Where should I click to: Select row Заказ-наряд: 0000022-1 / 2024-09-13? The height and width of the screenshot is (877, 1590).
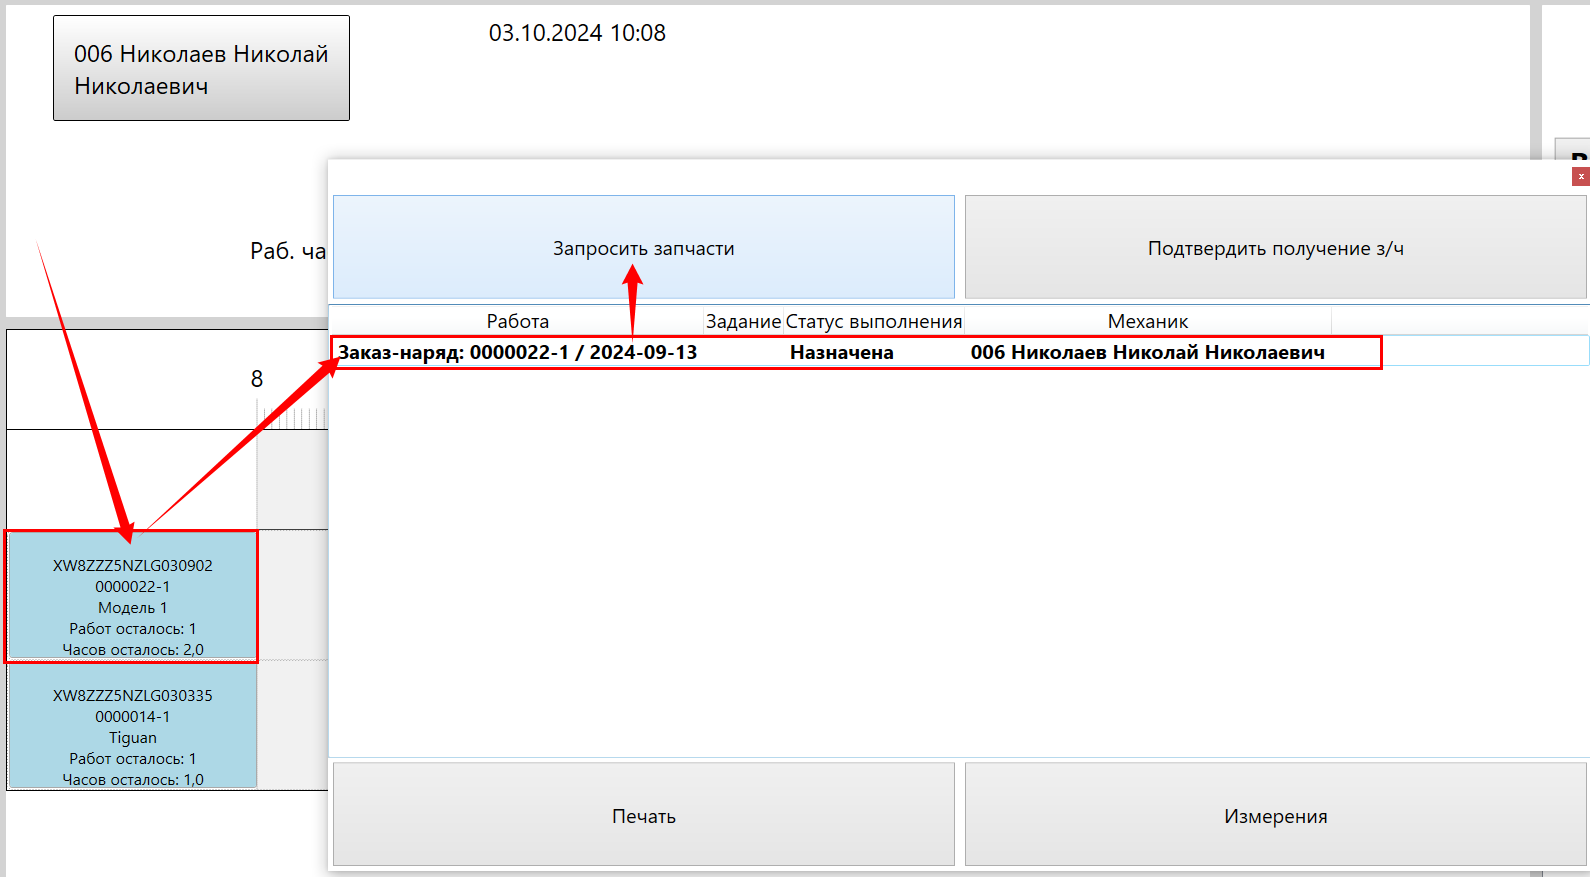click(517, 352)
